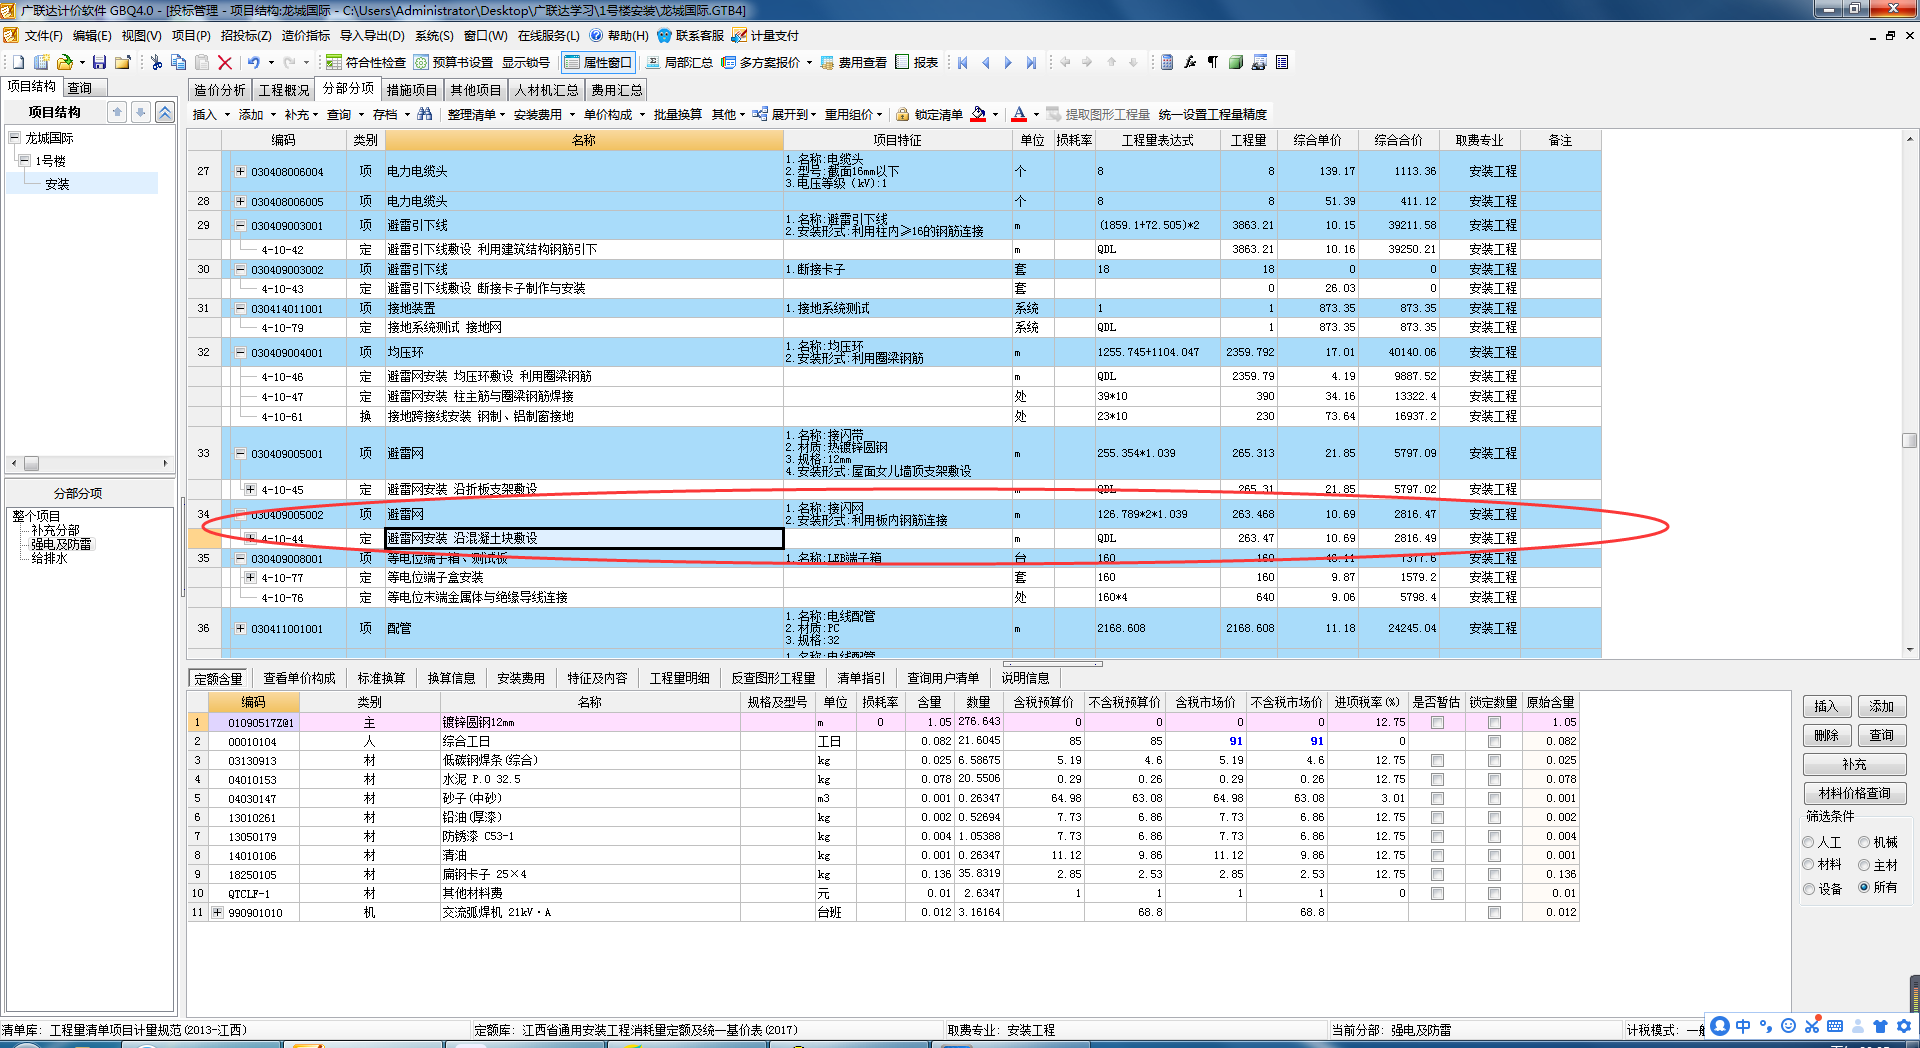Switch to 人材机汇总 tab
Screen dimensions: 1920x1048
[x=546, y=90]
